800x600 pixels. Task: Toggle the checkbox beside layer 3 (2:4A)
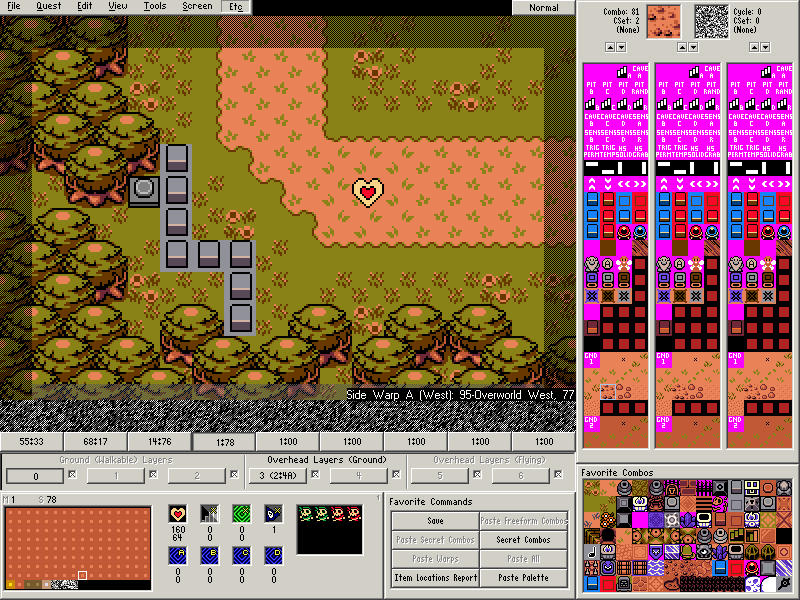click(x=315, y=474)
